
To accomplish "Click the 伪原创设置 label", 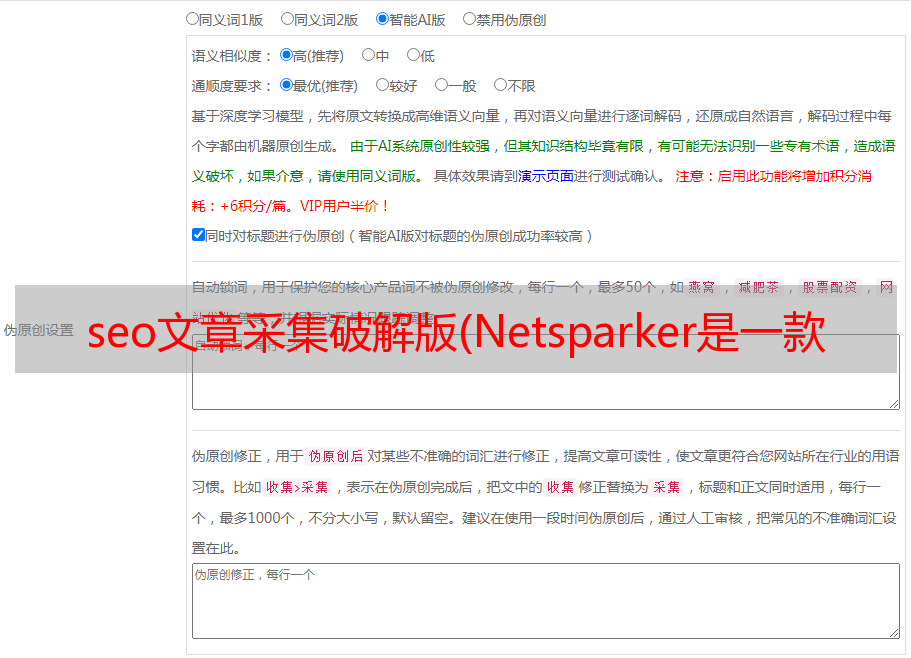I will click(x=39, y=330).
